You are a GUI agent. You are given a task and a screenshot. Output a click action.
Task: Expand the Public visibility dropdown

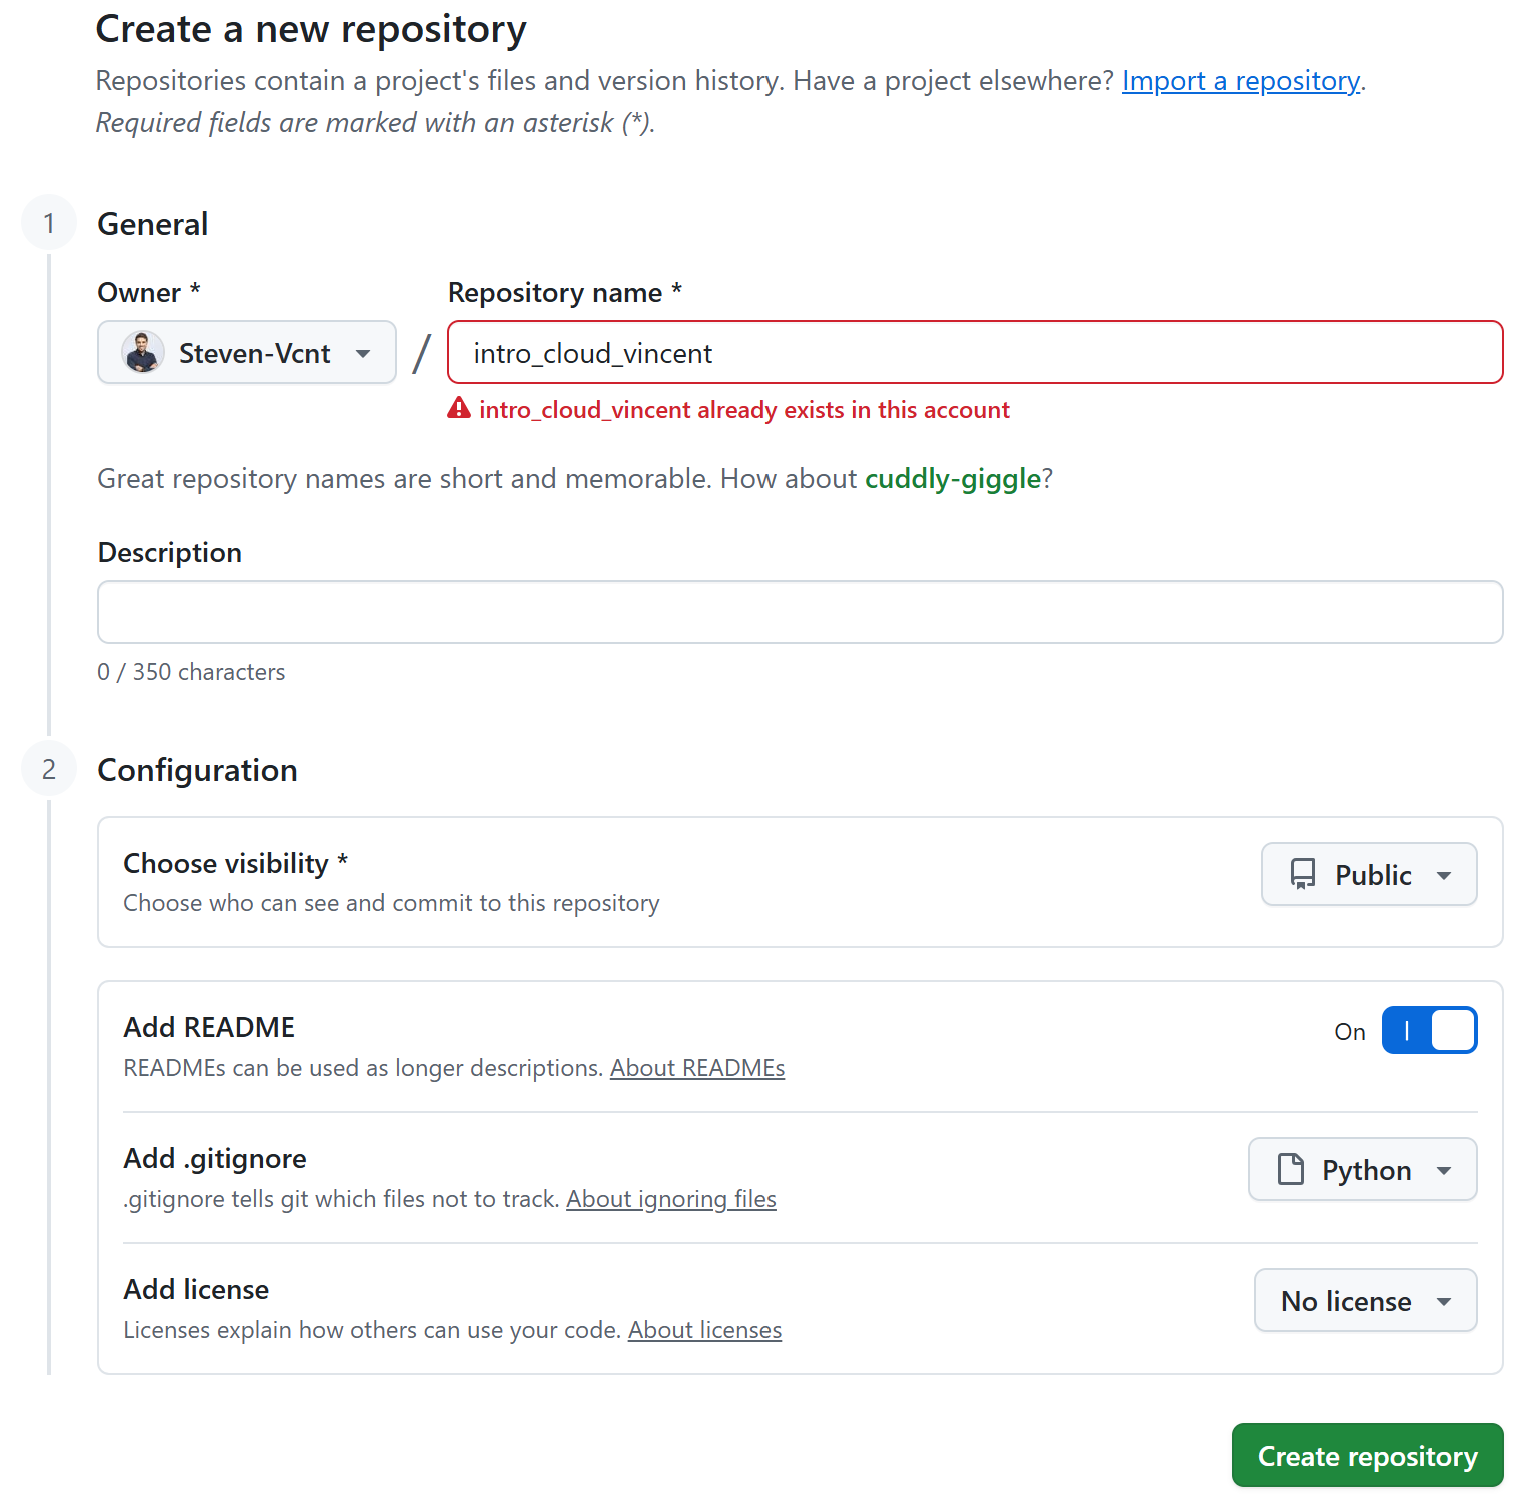click(1368, 874)
